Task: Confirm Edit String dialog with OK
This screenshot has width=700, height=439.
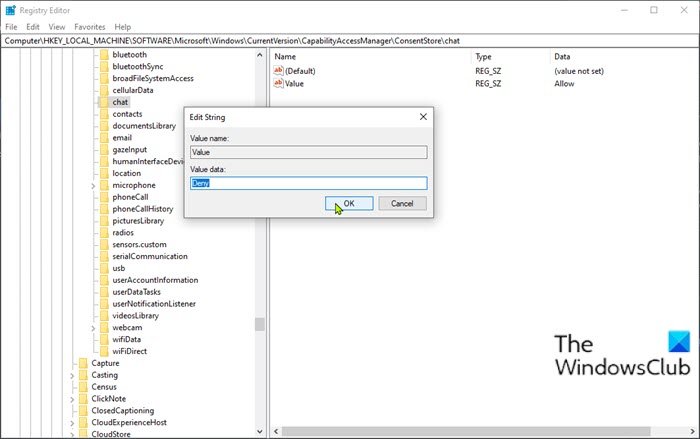Action: (349, 204)
